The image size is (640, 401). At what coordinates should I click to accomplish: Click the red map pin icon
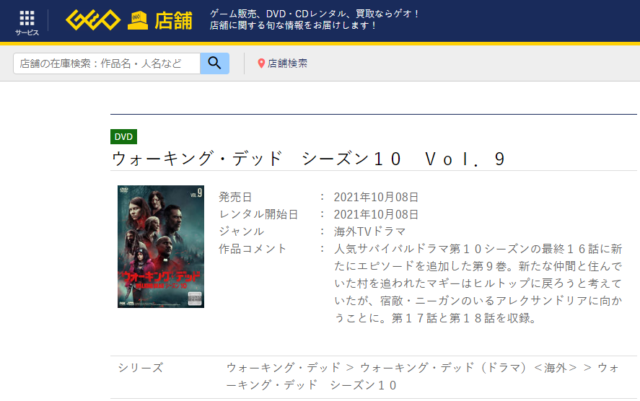[x=261, y=63]
